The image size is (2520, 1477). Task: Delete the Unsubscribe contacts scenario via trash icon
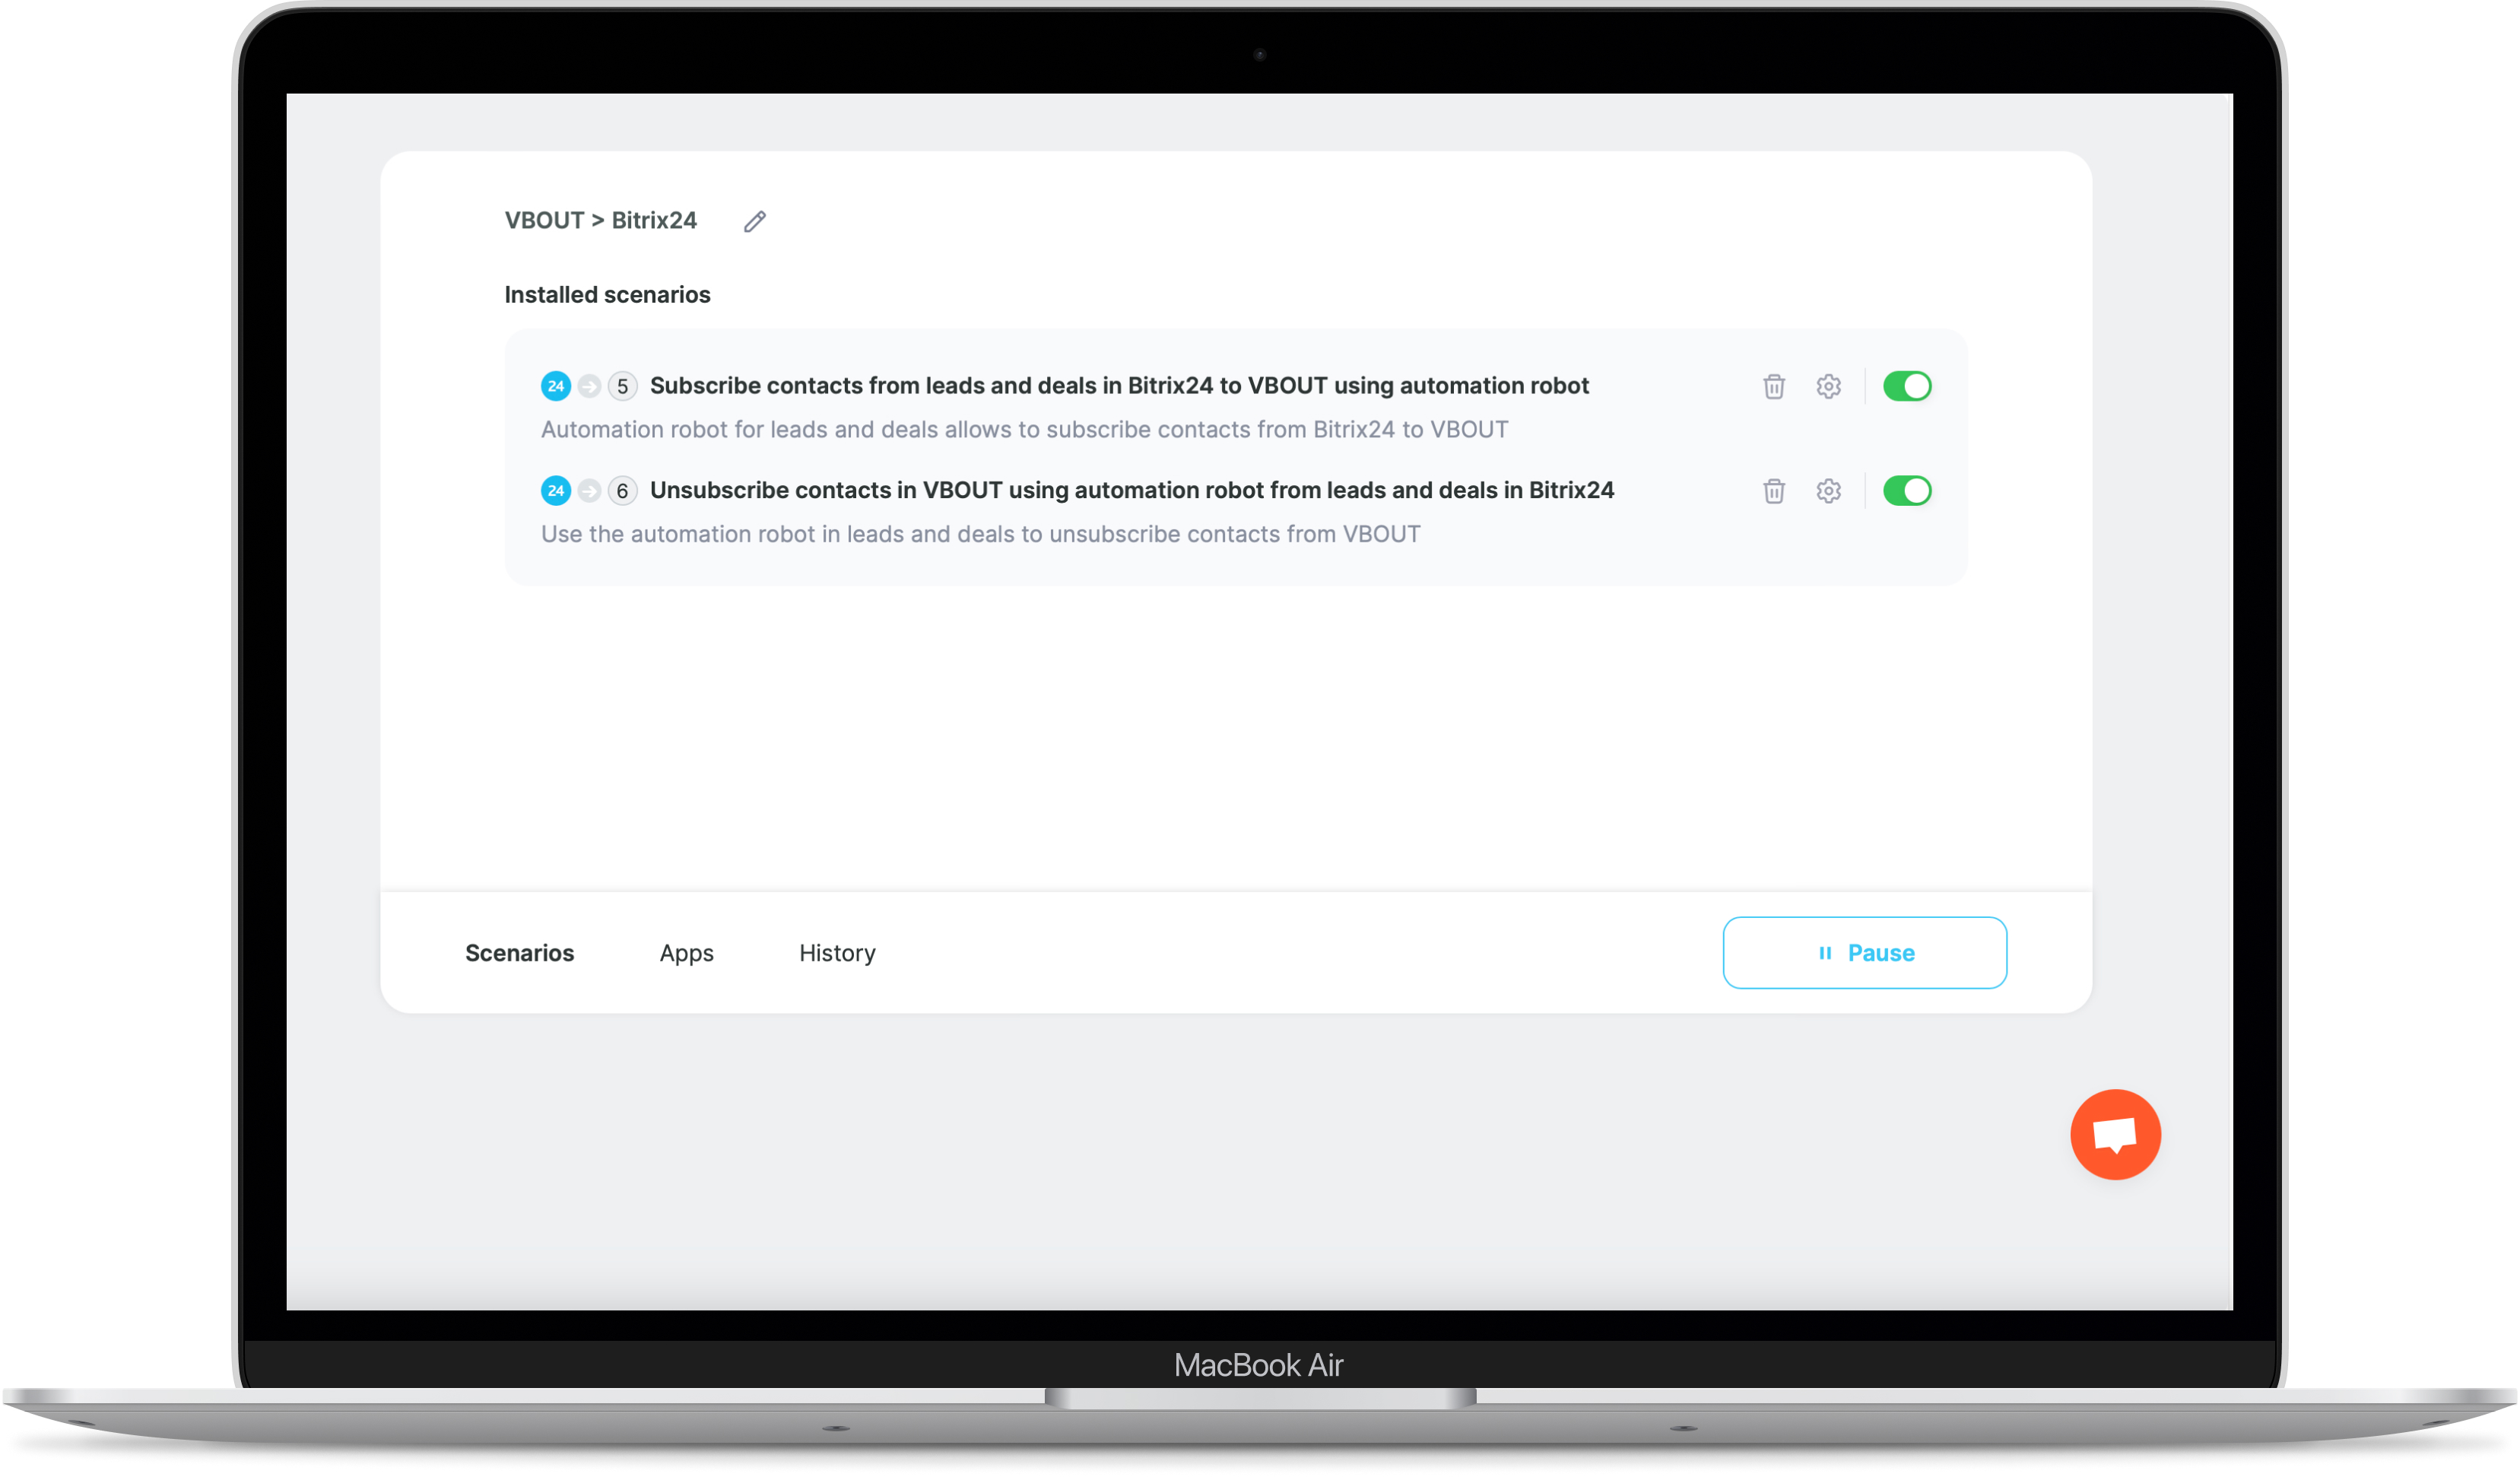click(x=1774, y=491)
